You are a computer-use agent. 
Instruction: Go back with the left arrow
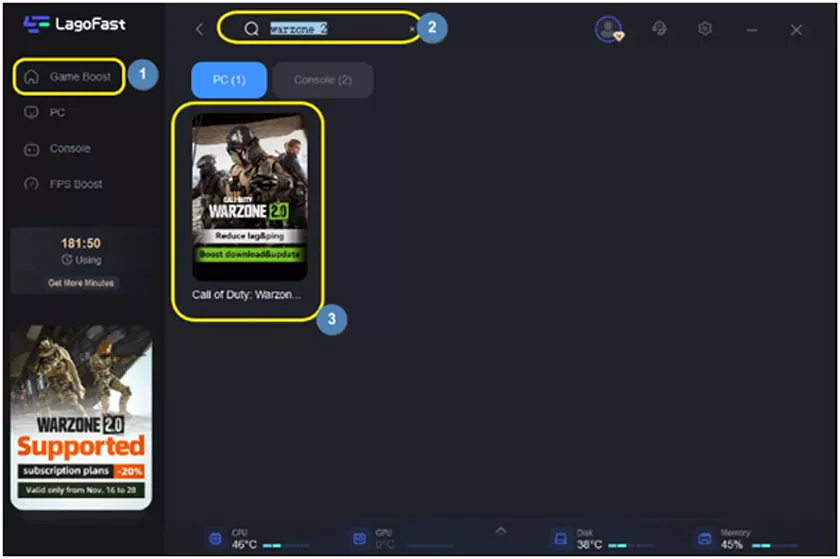199,29
